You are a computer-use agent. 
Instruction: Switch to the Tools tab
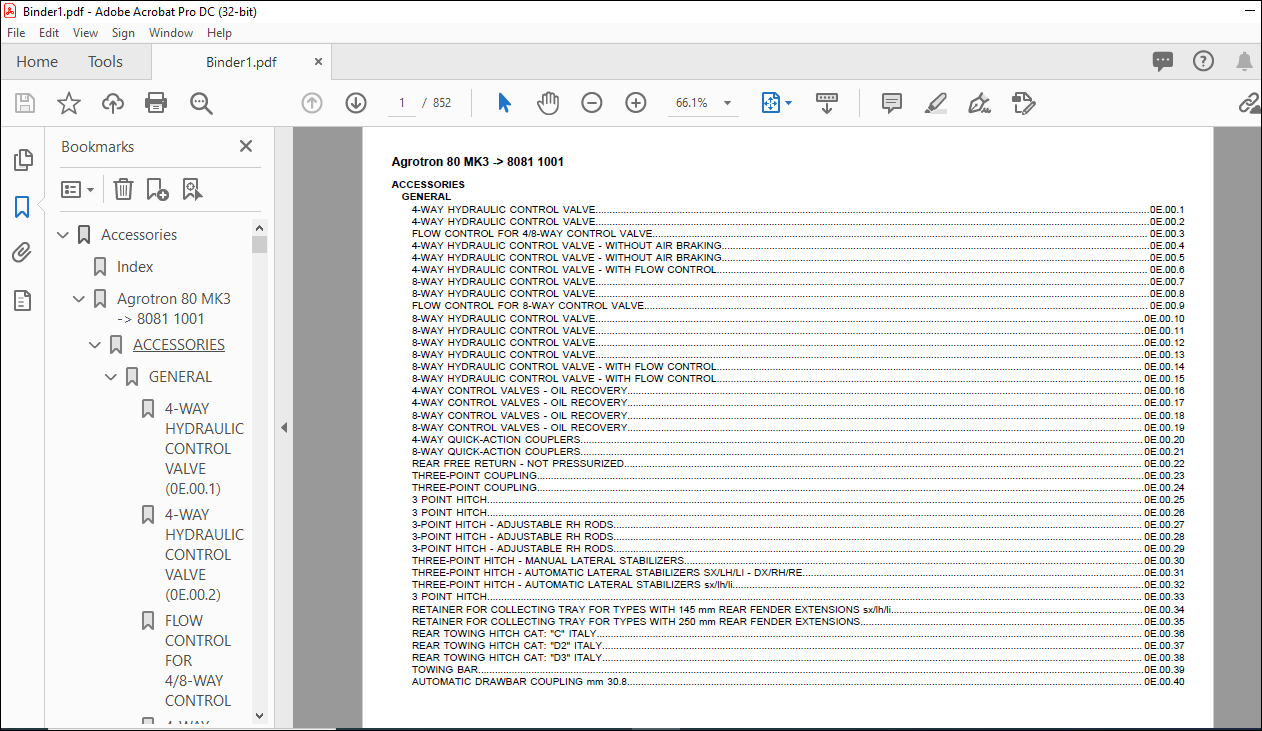(x=105, y=62)
